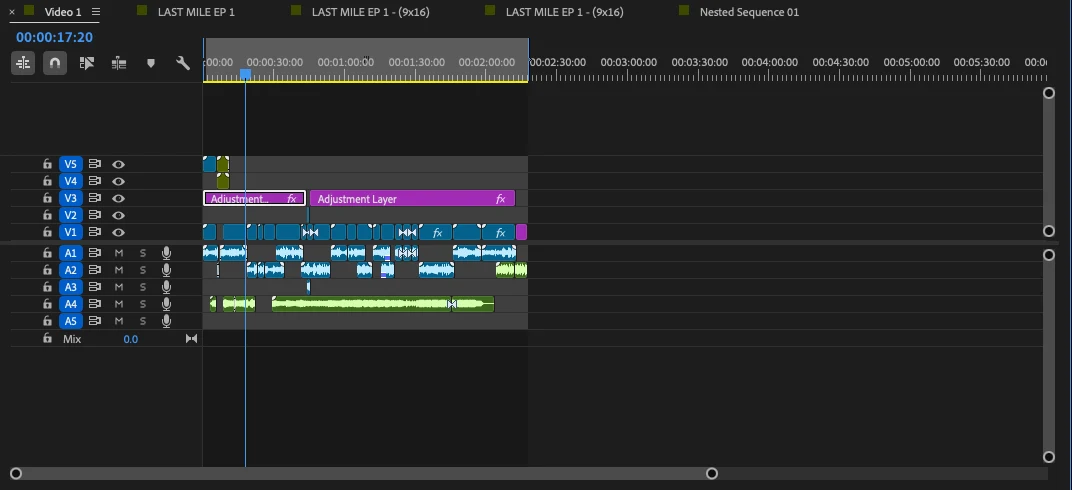Select the long green audio clip on A4
The height and width of the screenshot is (490, 1072).
[x=361, y=303]
